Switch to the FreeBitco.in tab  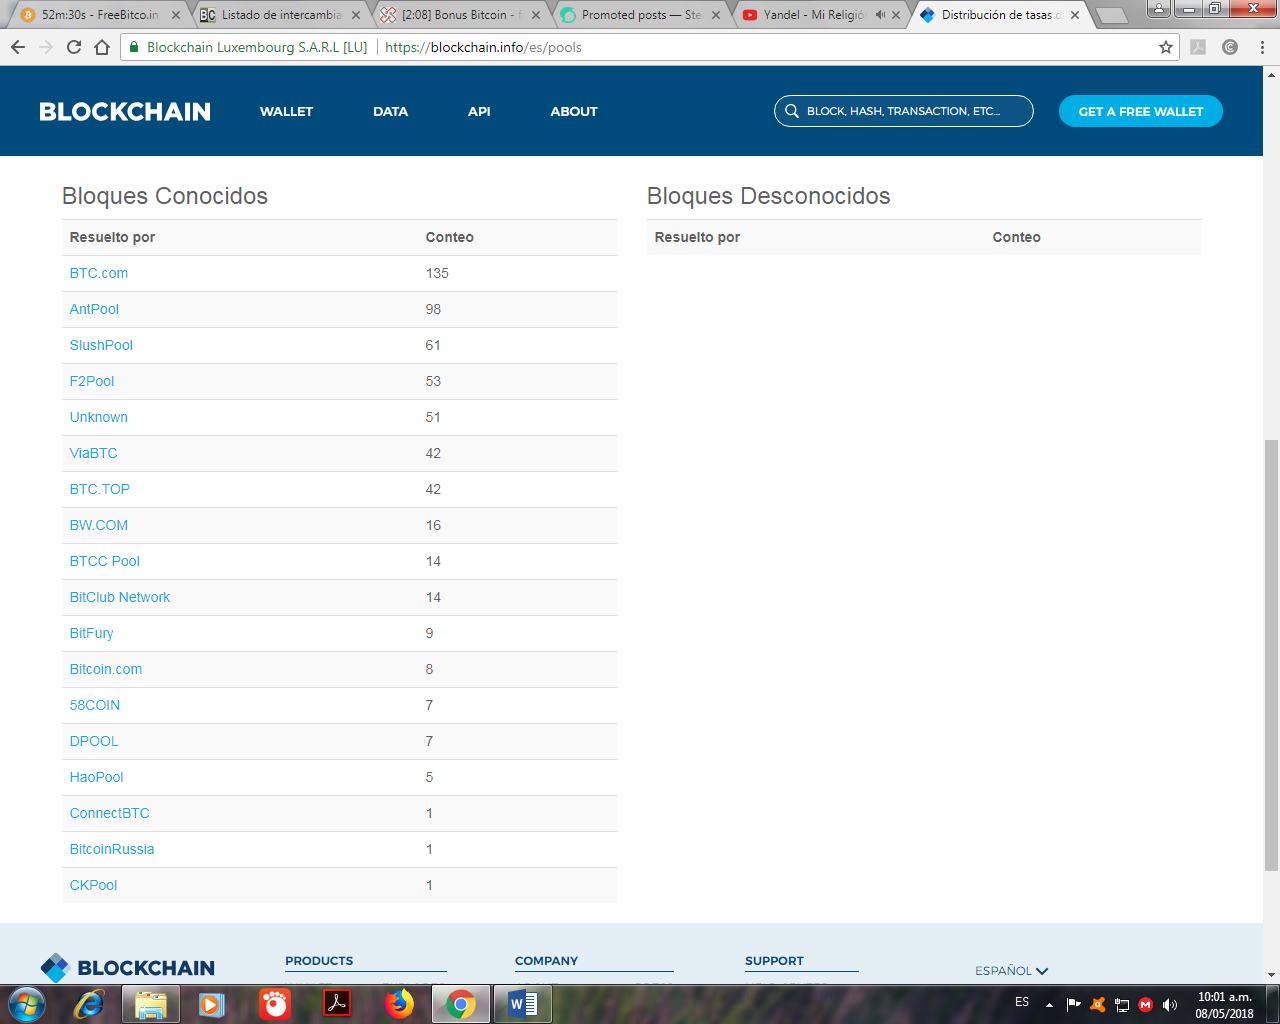coord(100,15)
